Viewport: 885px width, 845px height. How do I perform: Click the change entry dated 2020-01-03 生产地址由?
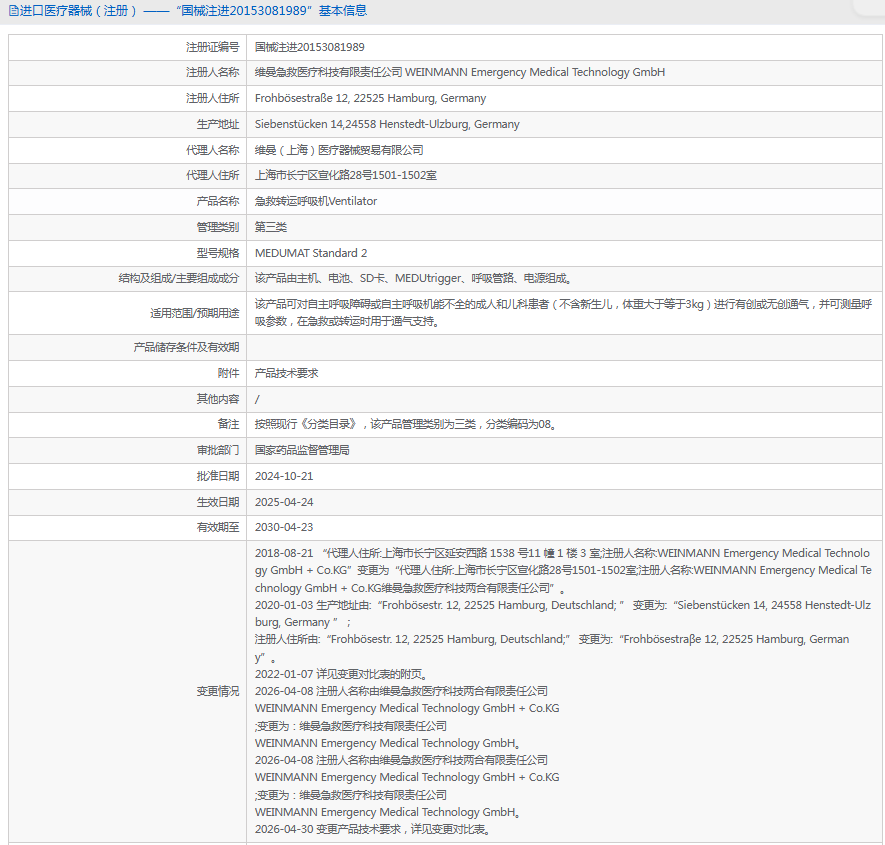point(563,614)
